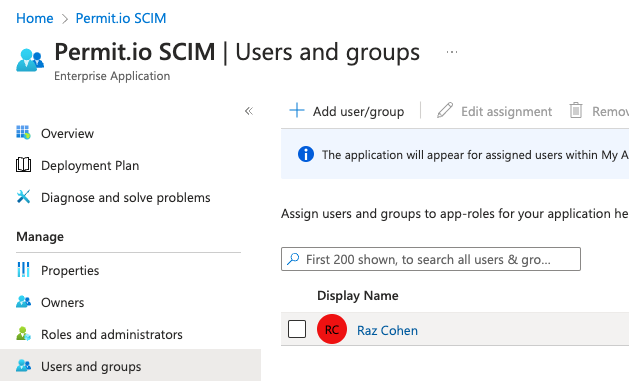Navigate to Home breadcrumb link

point(34,18)
